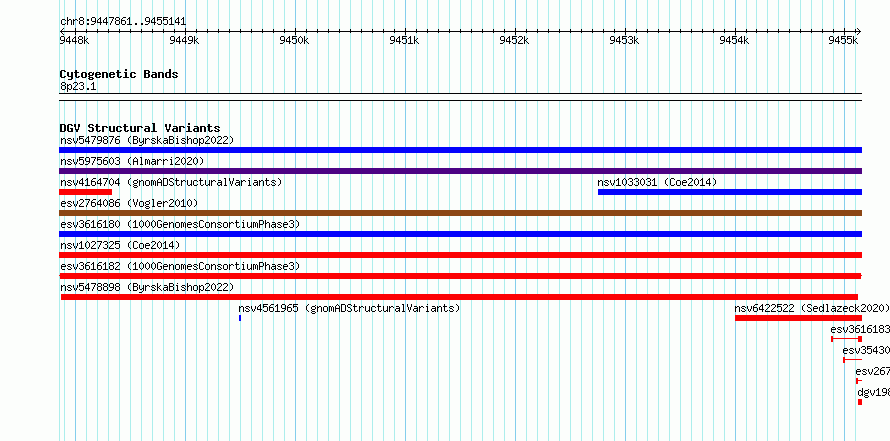Click the 9448k ruler tick label
The image size is (890, 441).
click(x=74, y=40)
